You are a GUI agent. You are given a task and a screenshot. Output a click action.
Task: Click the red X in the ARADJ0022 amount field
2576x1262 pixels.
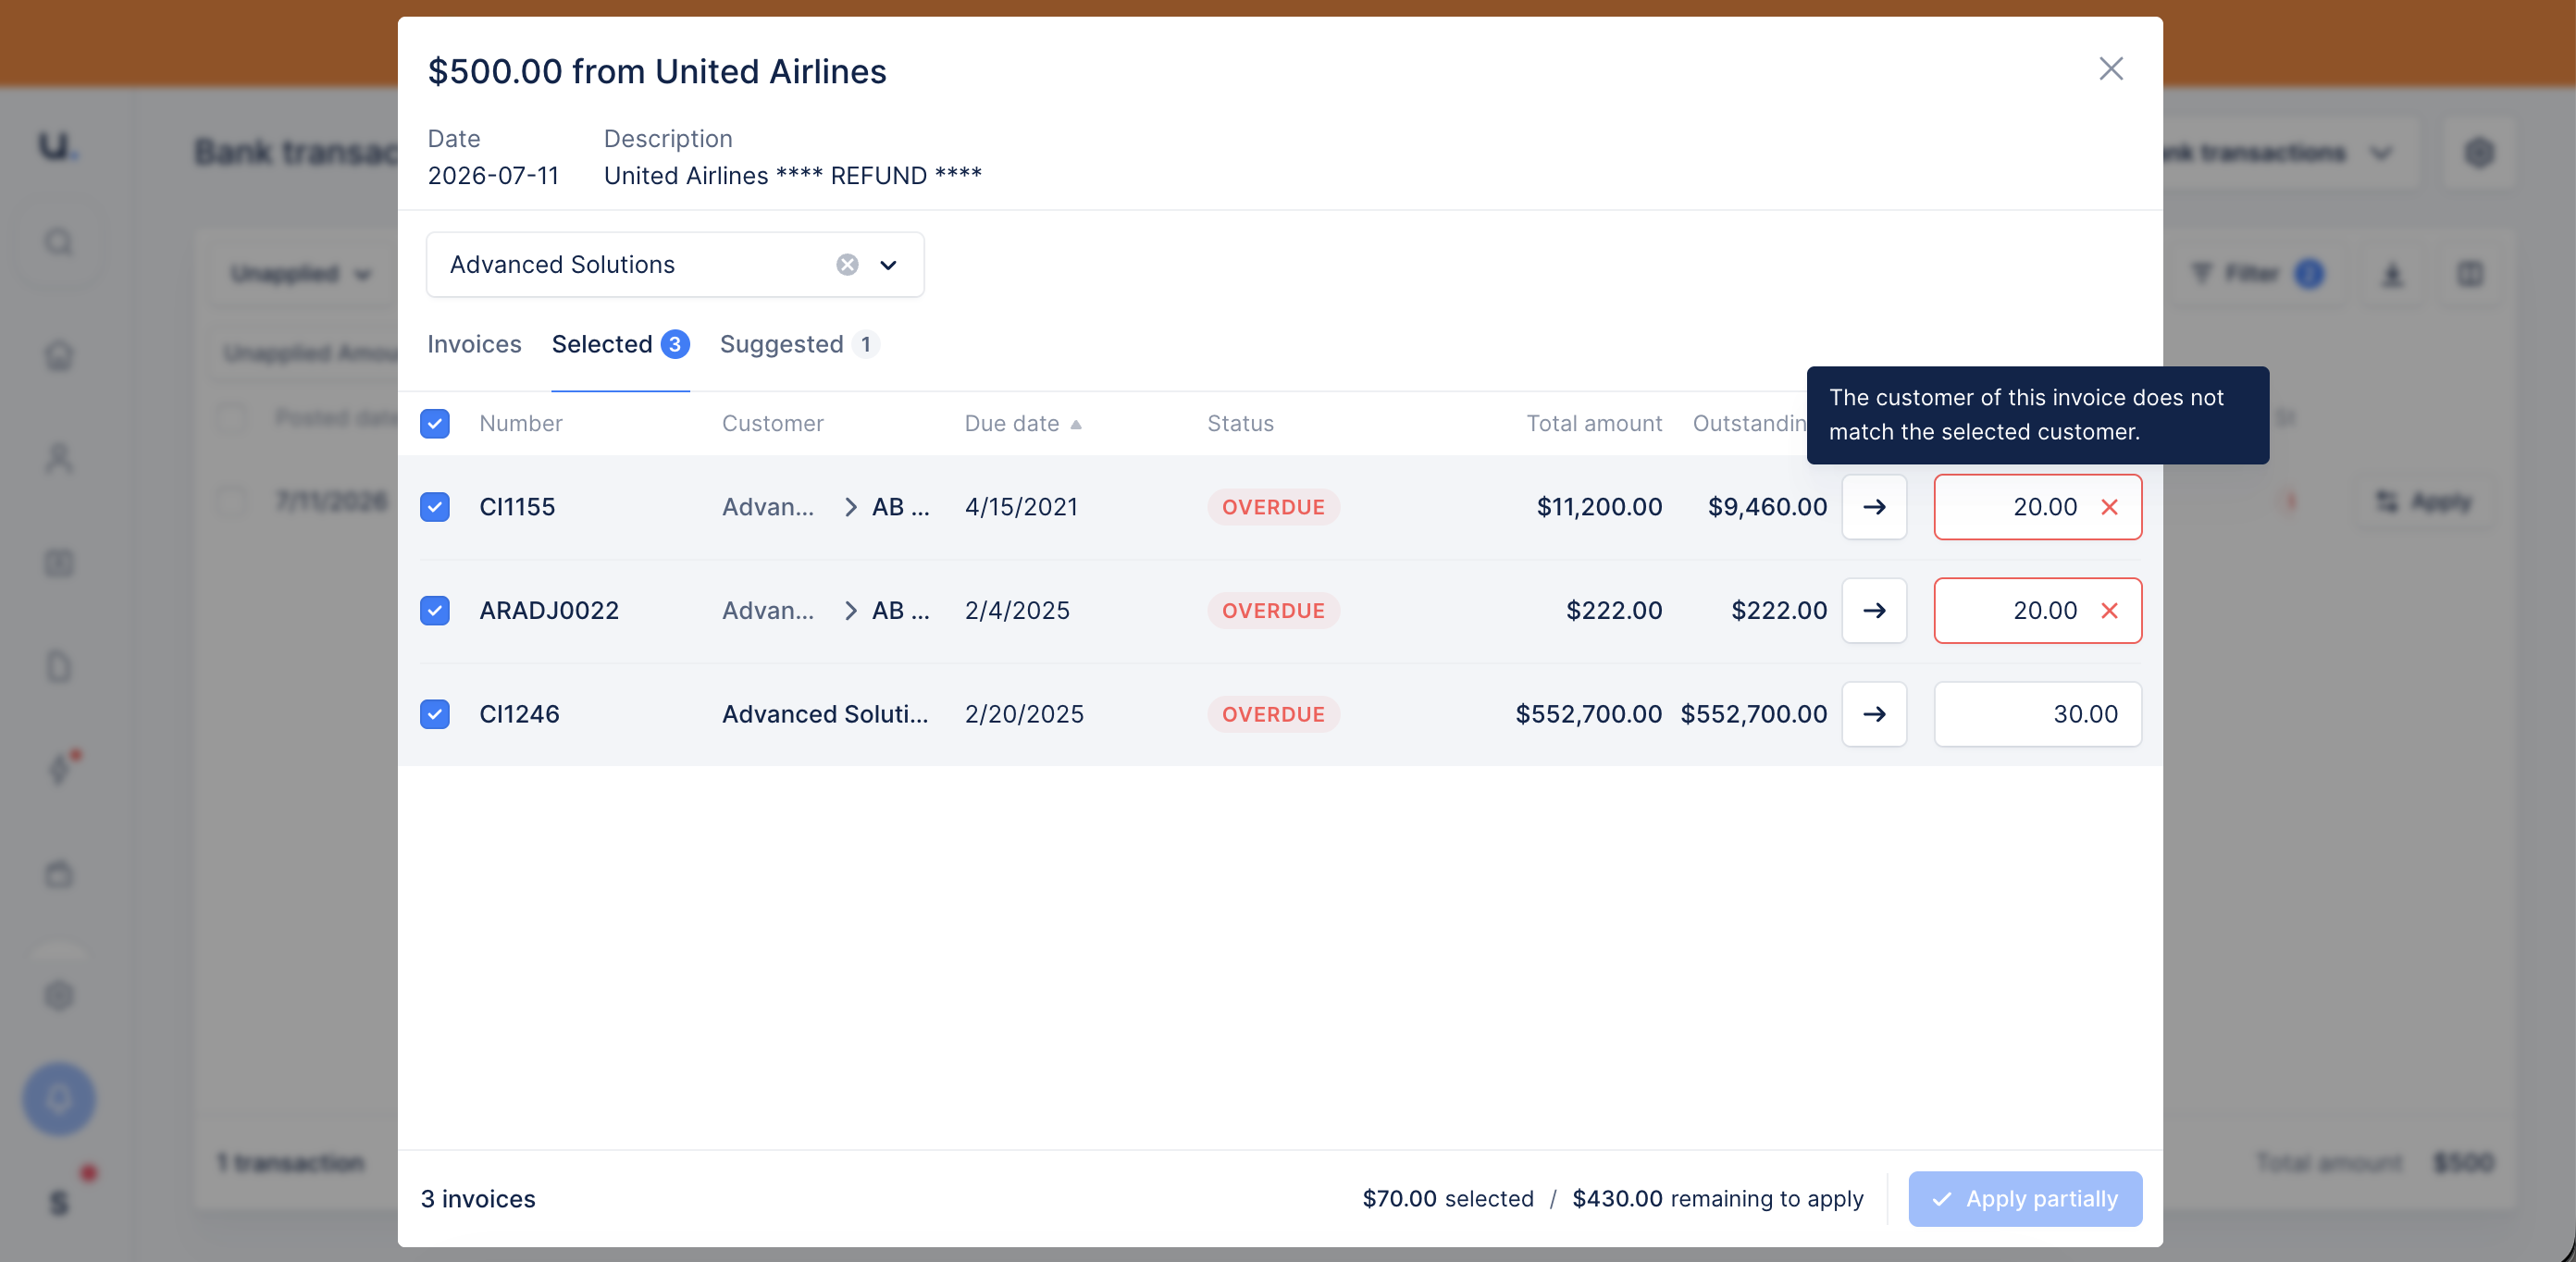tap(2109, 611)
